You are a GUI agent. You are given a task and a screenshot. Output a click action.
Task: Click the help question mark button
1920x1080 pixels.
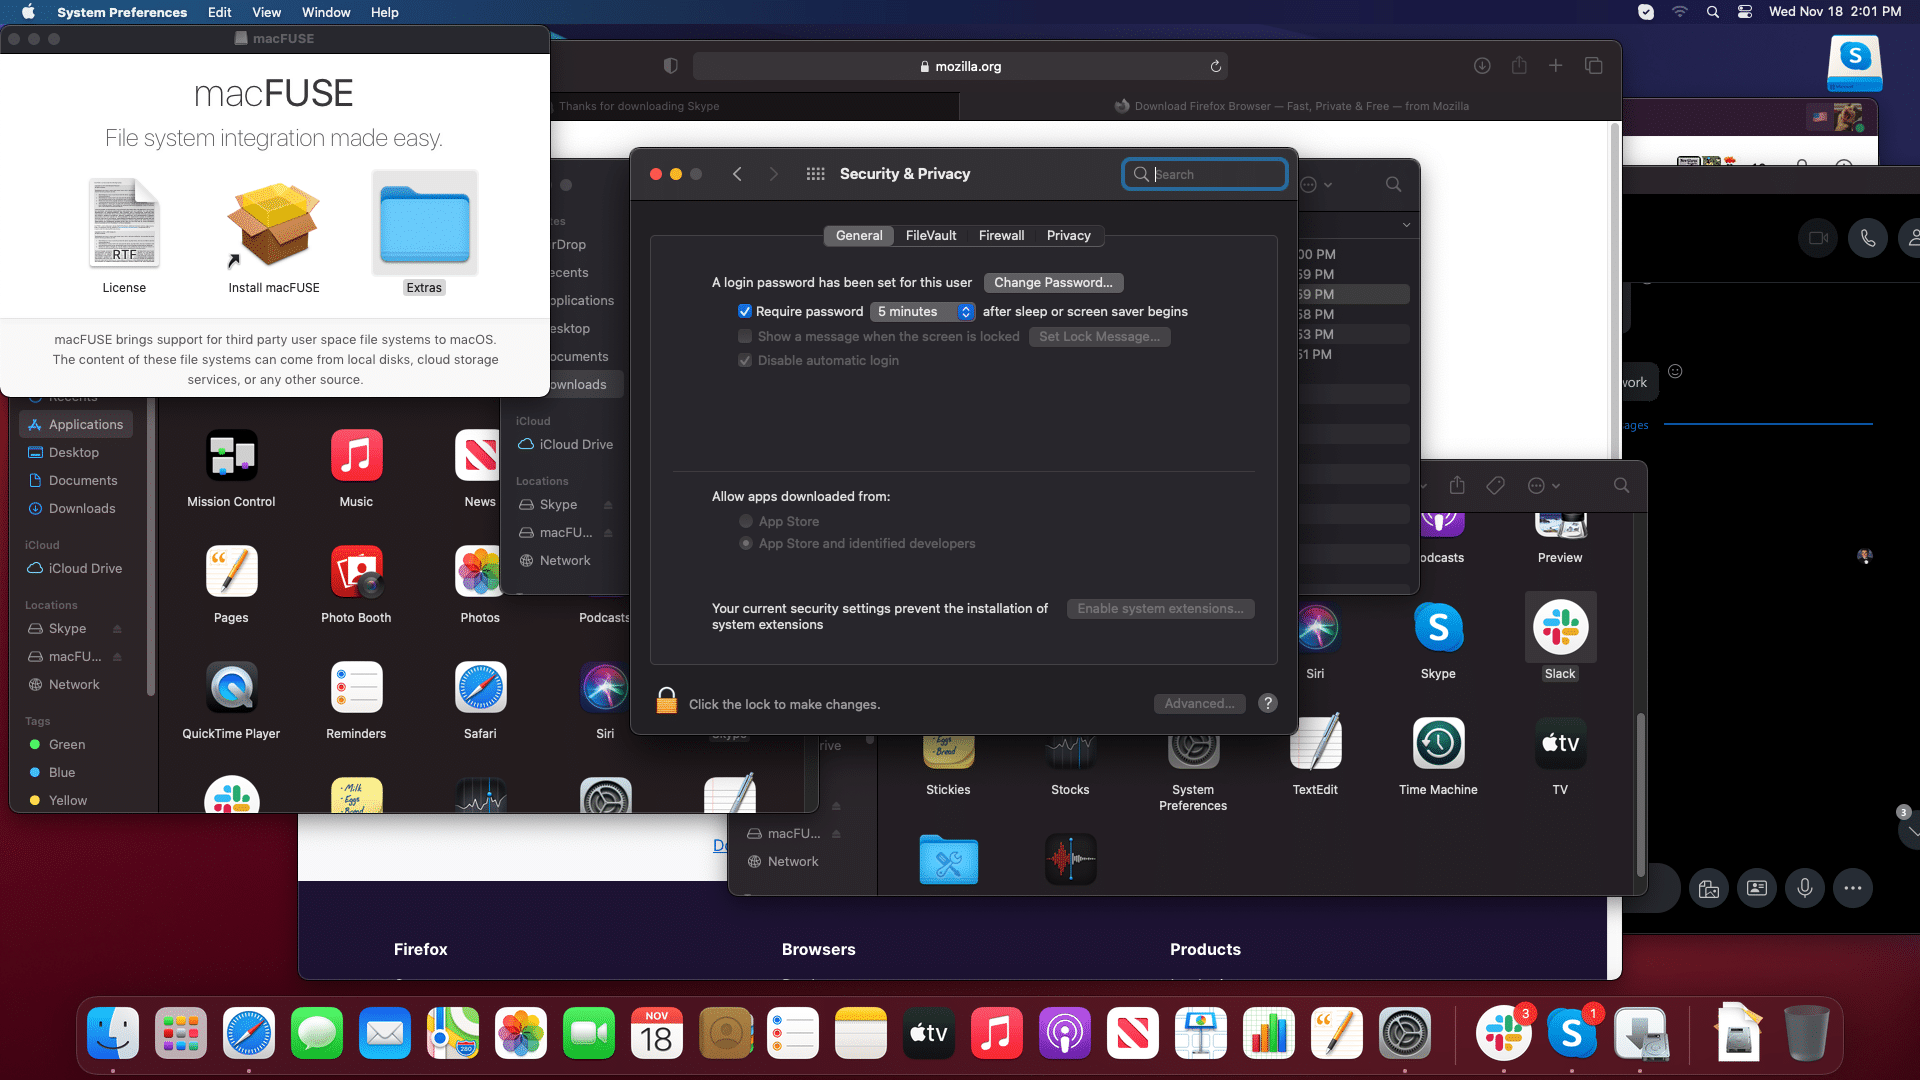click(1268, 703)
